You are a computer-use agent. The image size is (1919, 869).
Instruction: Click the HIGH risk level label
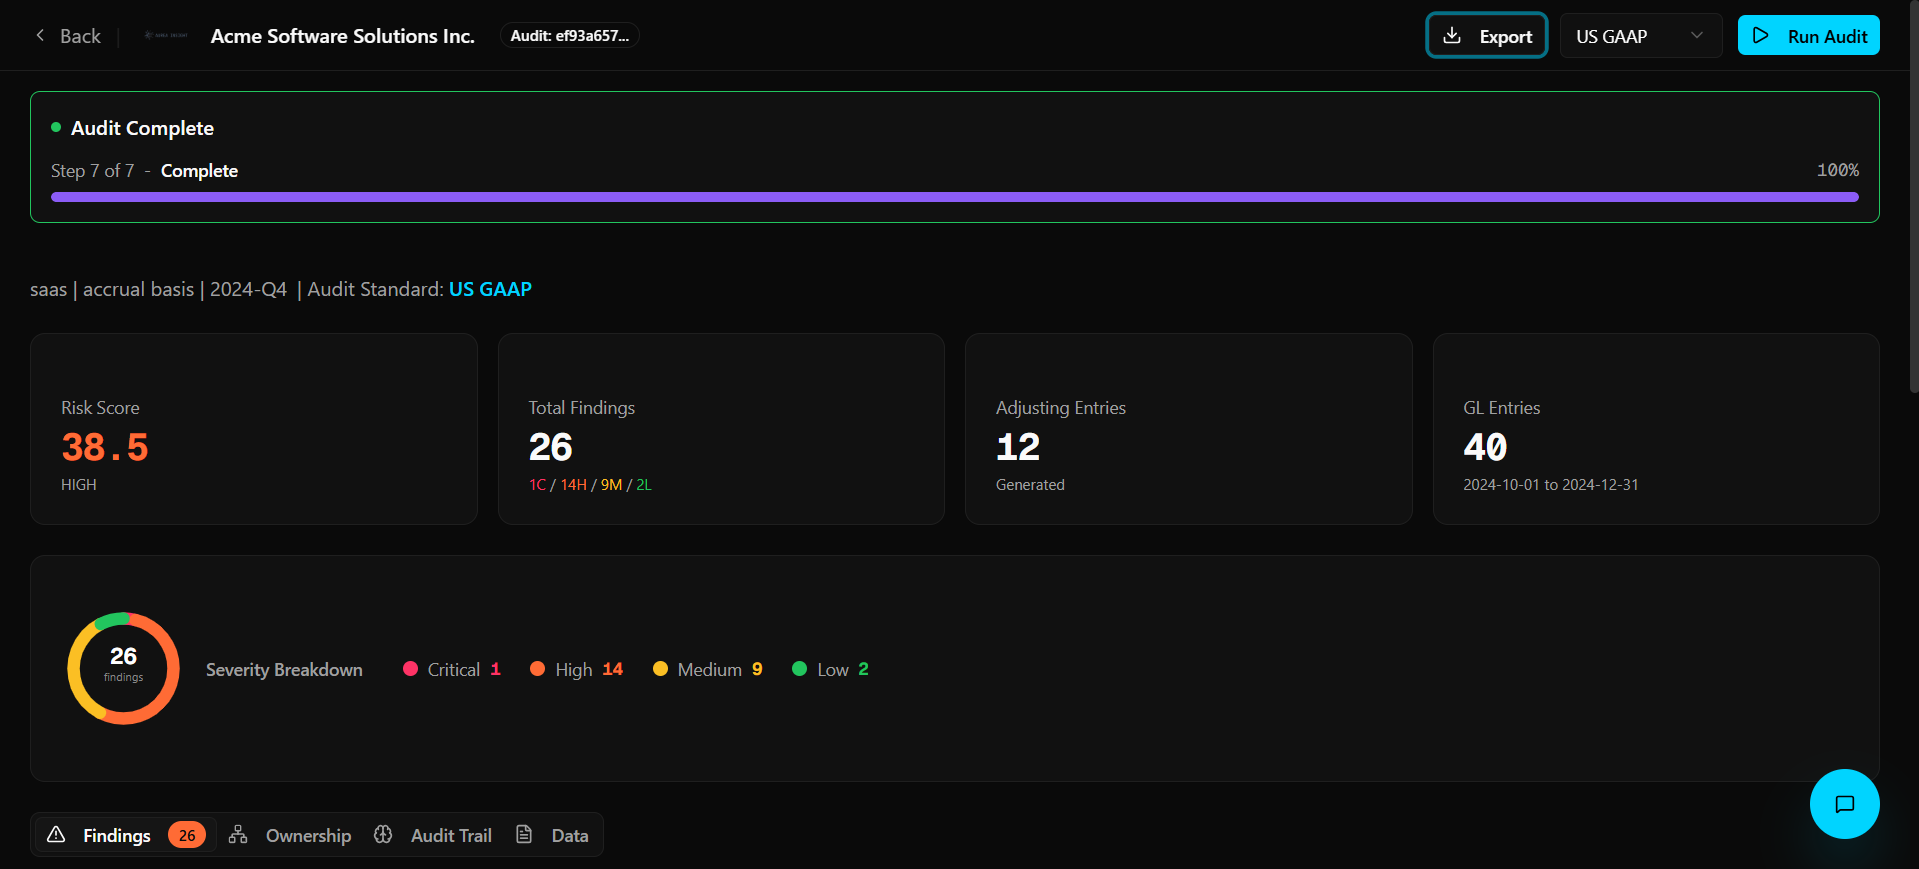79,485
